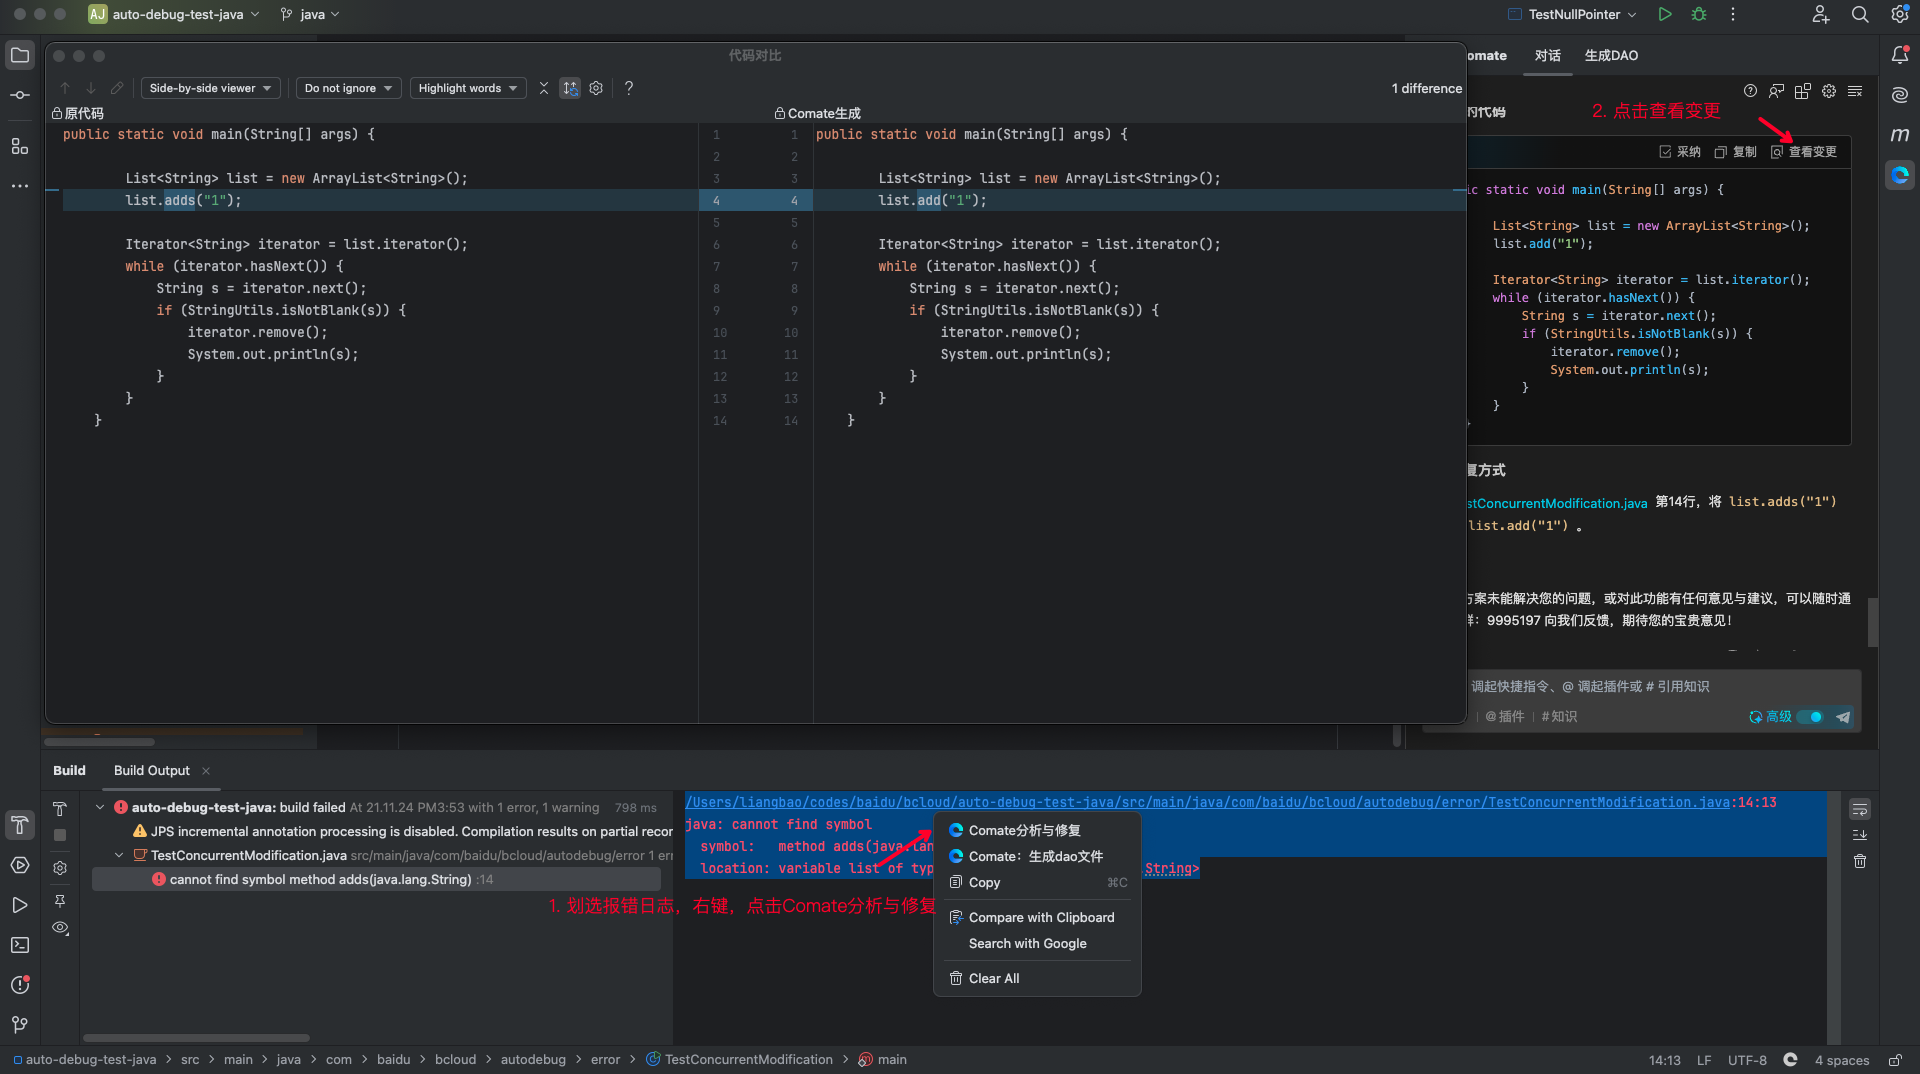
Task: Go to previous difference arrow
Action: (x=65, y=88)
